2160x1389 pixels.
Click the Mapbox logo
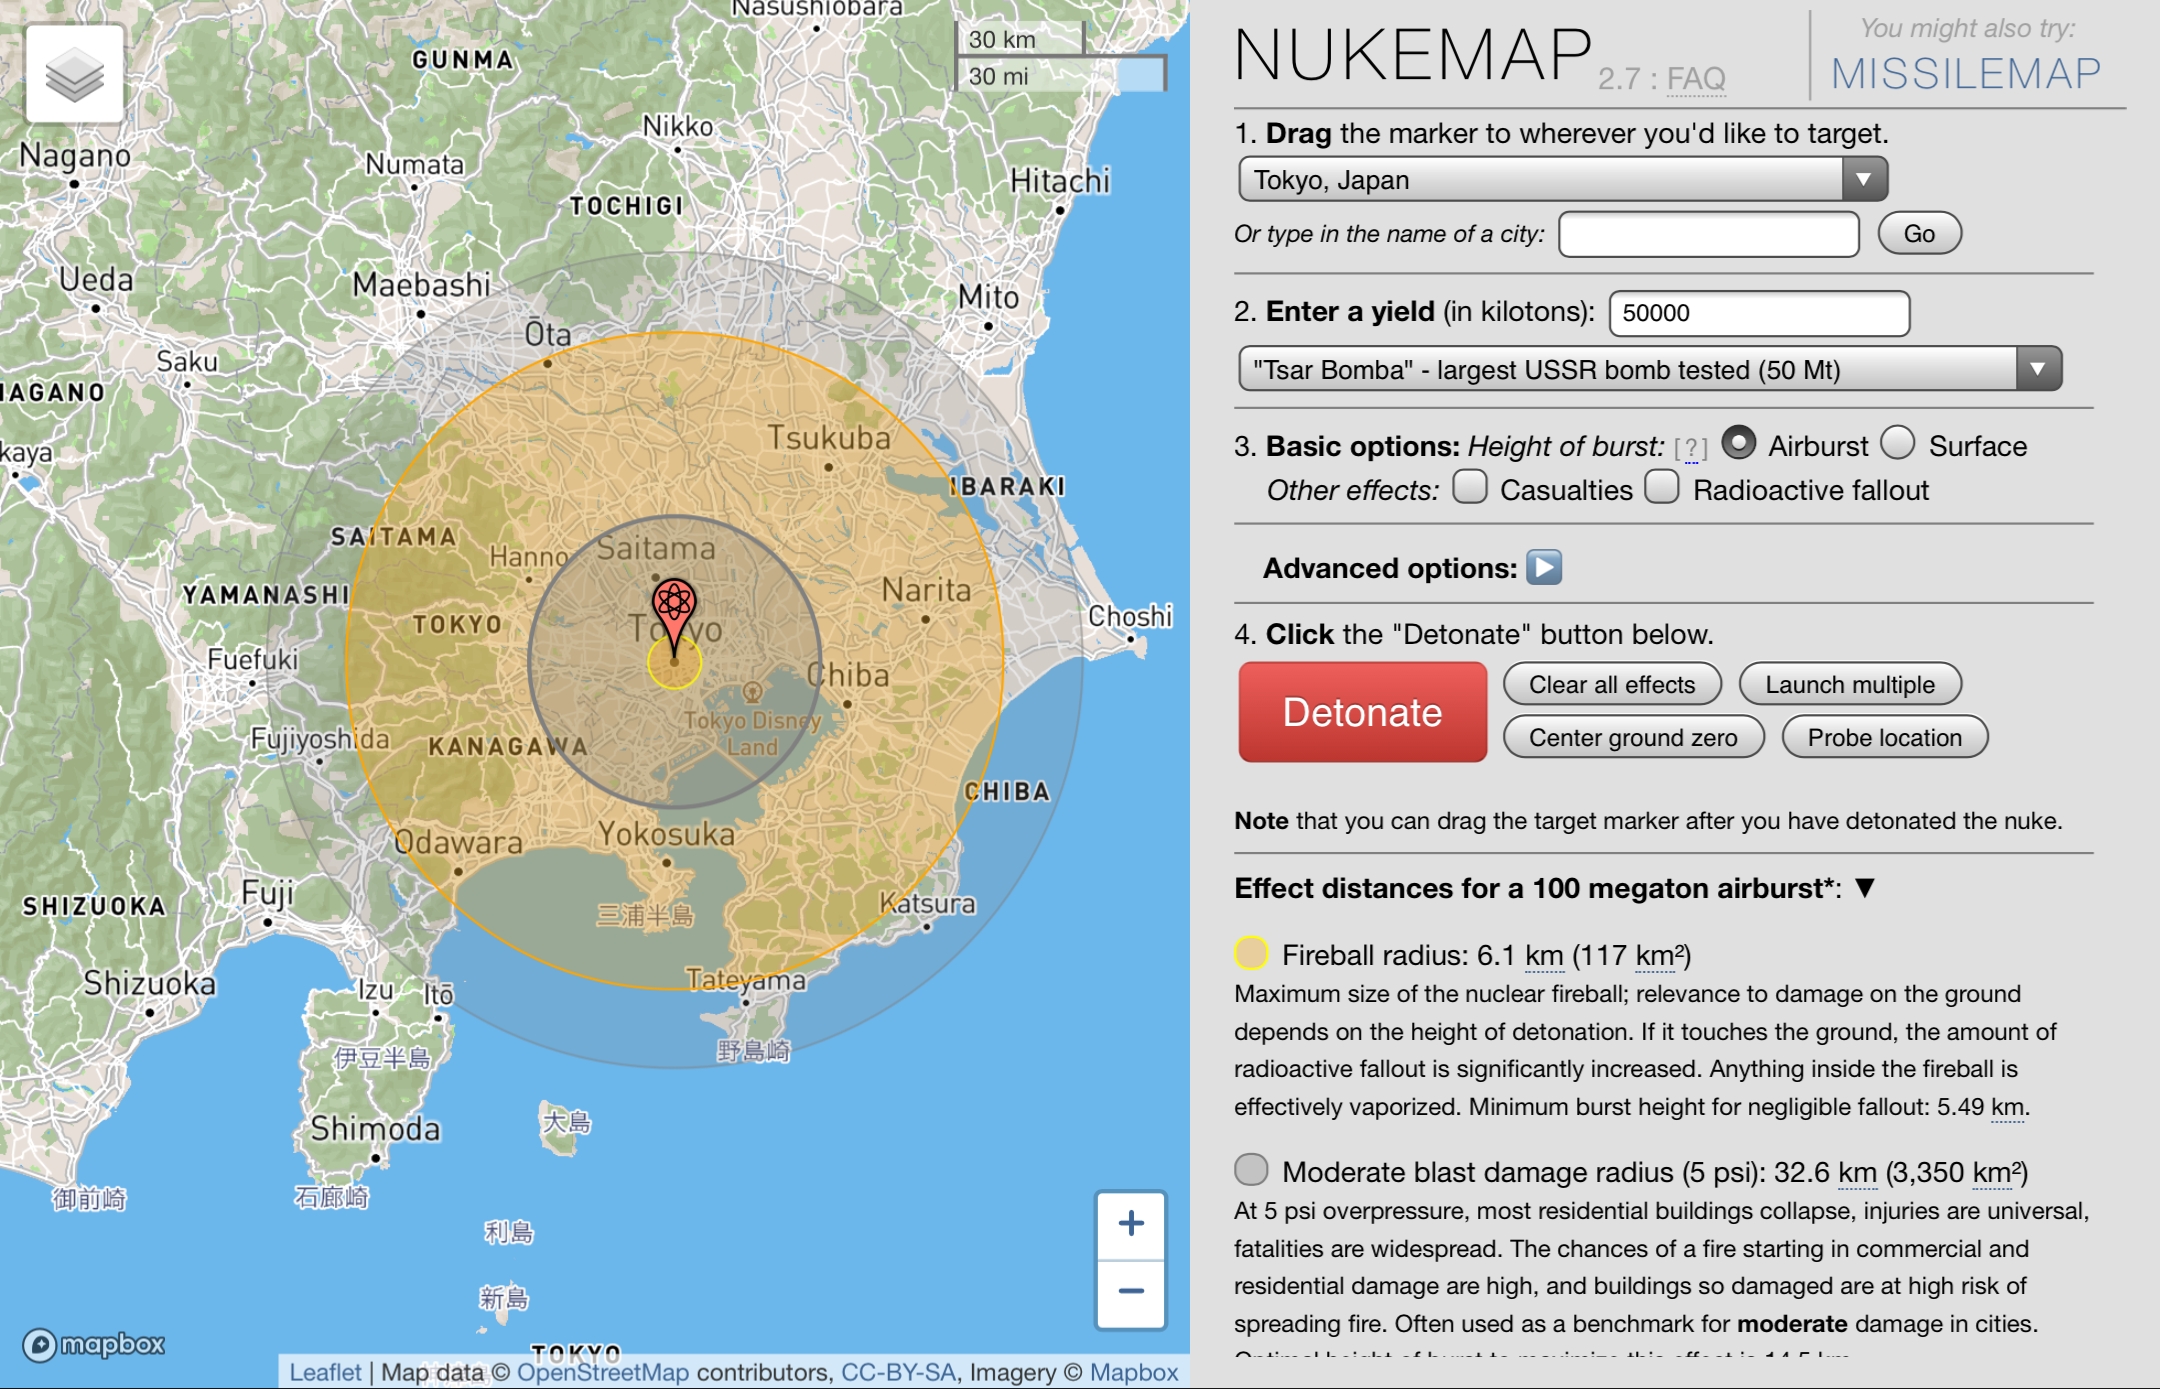[x=94, y=1344]
